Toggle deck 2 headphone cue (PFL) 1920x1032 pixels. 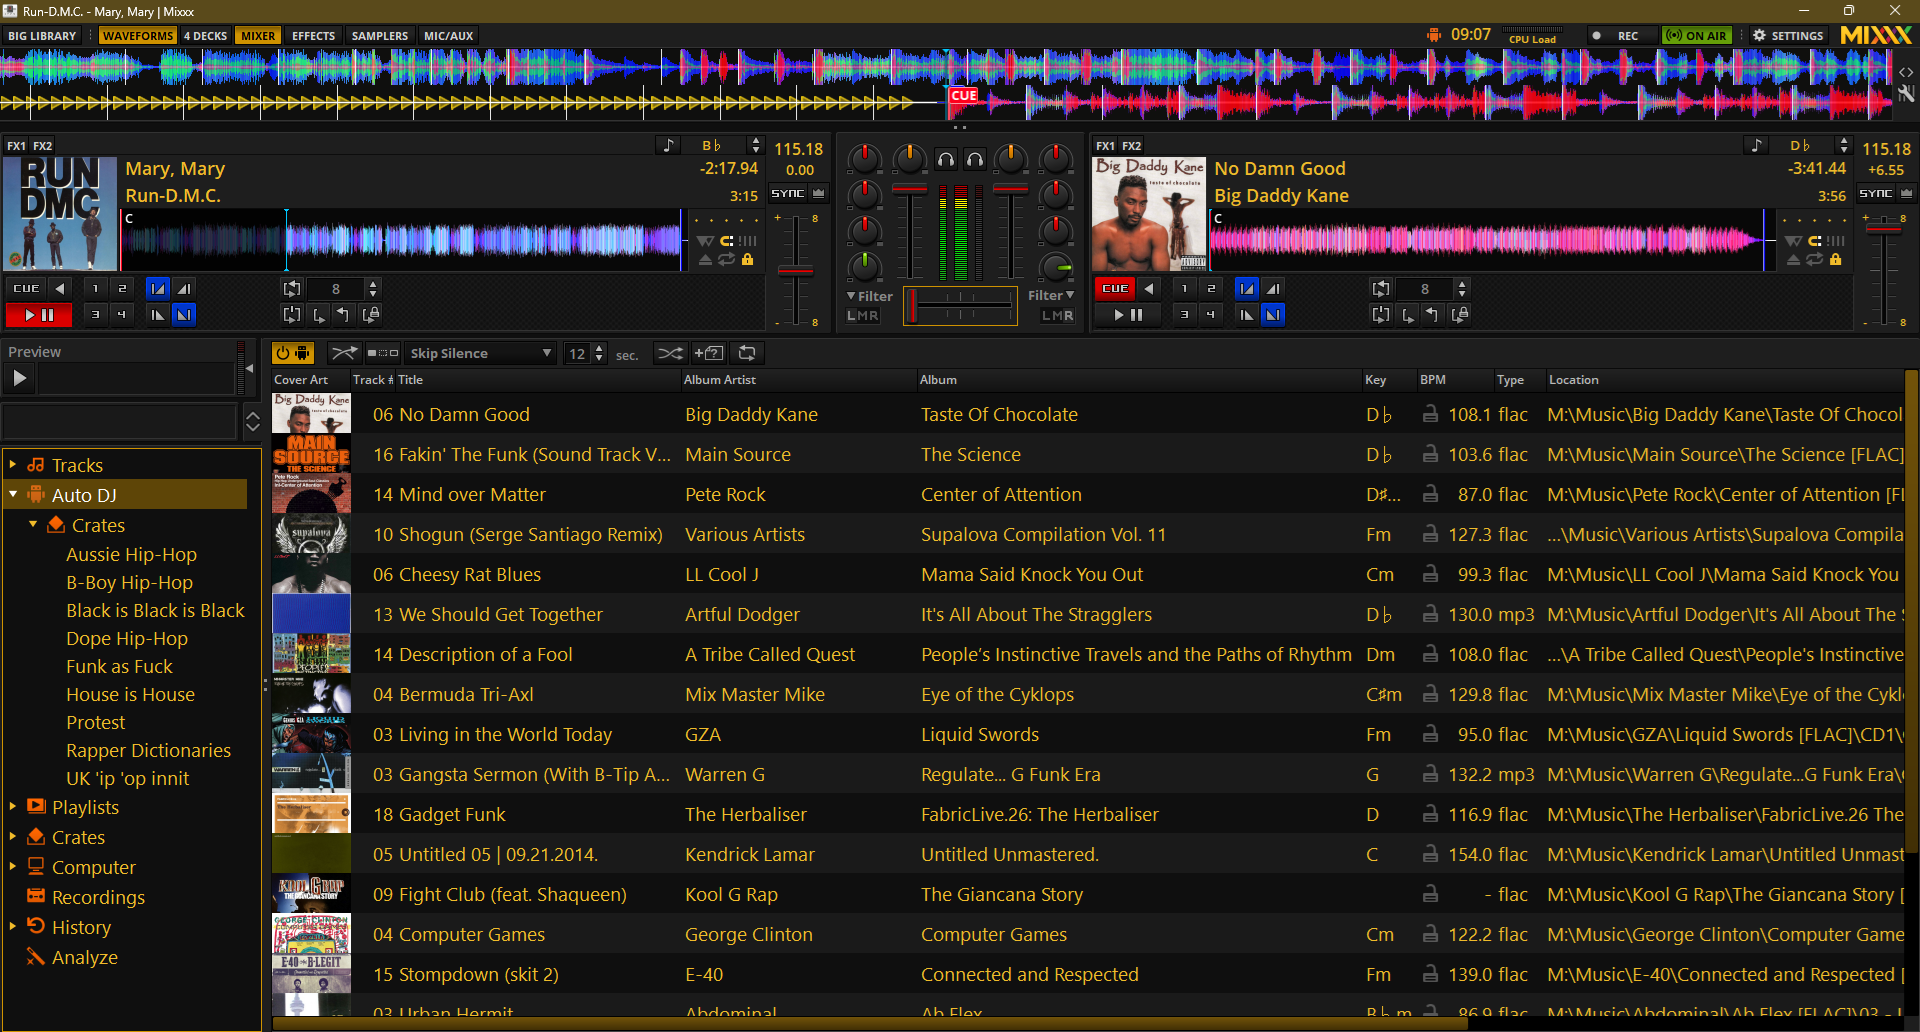coord(975,159)
